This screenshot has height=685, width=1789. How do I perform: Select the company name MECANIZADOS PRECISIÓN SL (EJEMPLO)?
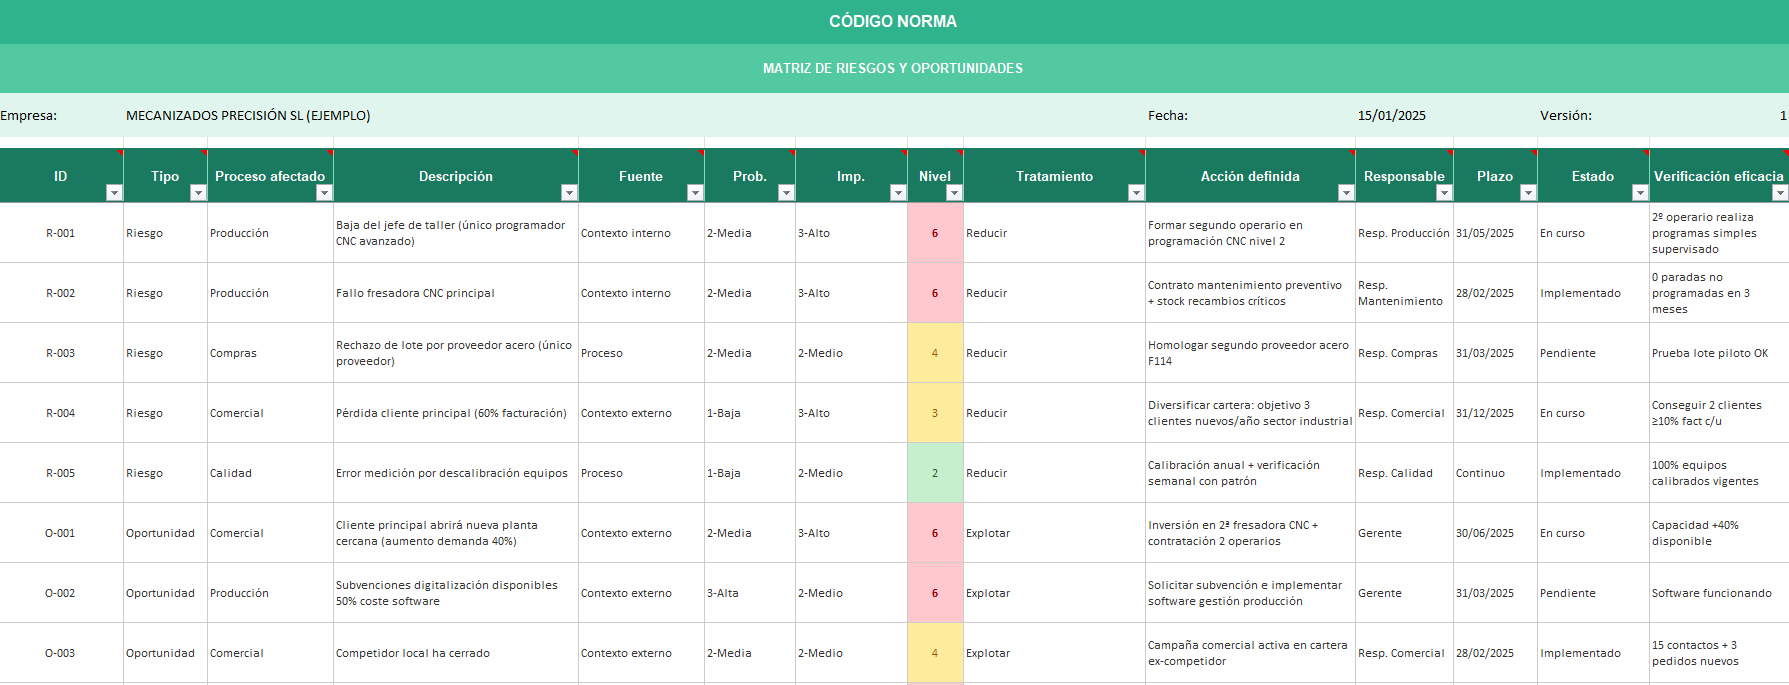point(248,116)
